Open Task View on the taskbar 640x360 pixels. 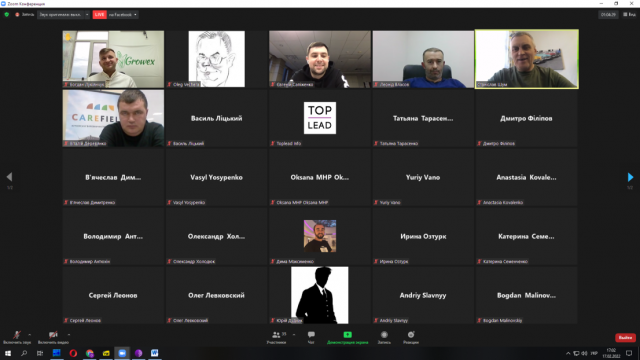pyautogui.click(x=40, y=353)
